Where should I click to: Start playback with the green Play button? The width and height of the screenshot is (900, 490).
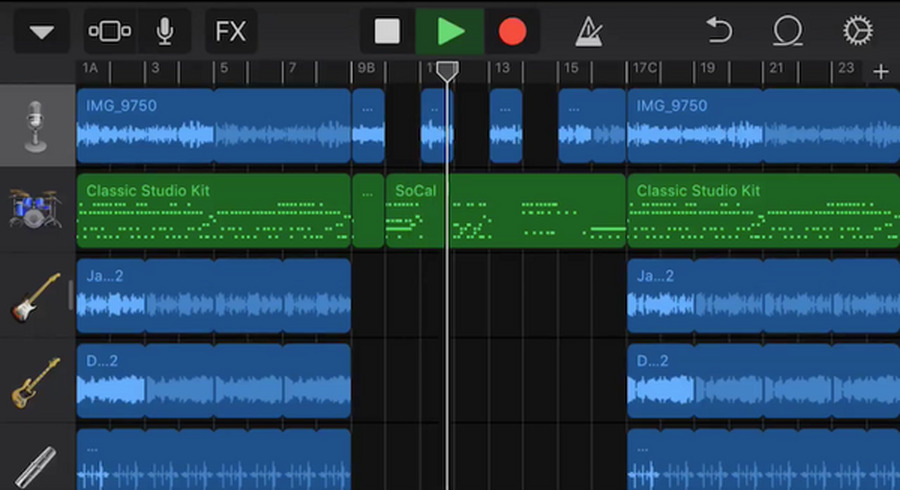(x=450, y=32)
